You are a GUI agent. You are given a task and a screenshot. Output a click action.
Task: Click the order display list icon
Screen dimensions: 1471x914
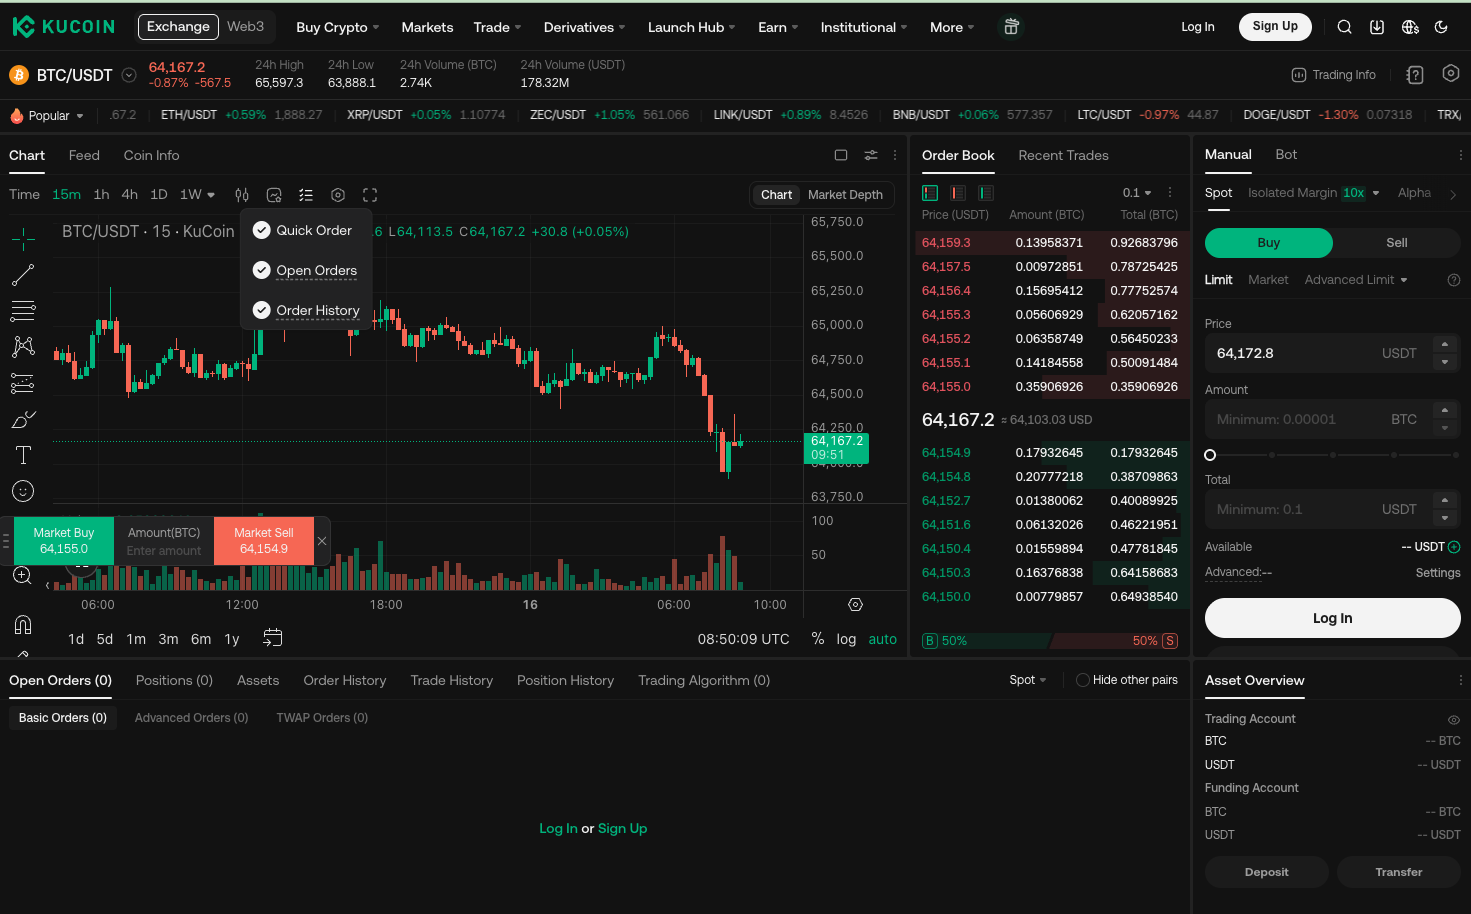306,195
